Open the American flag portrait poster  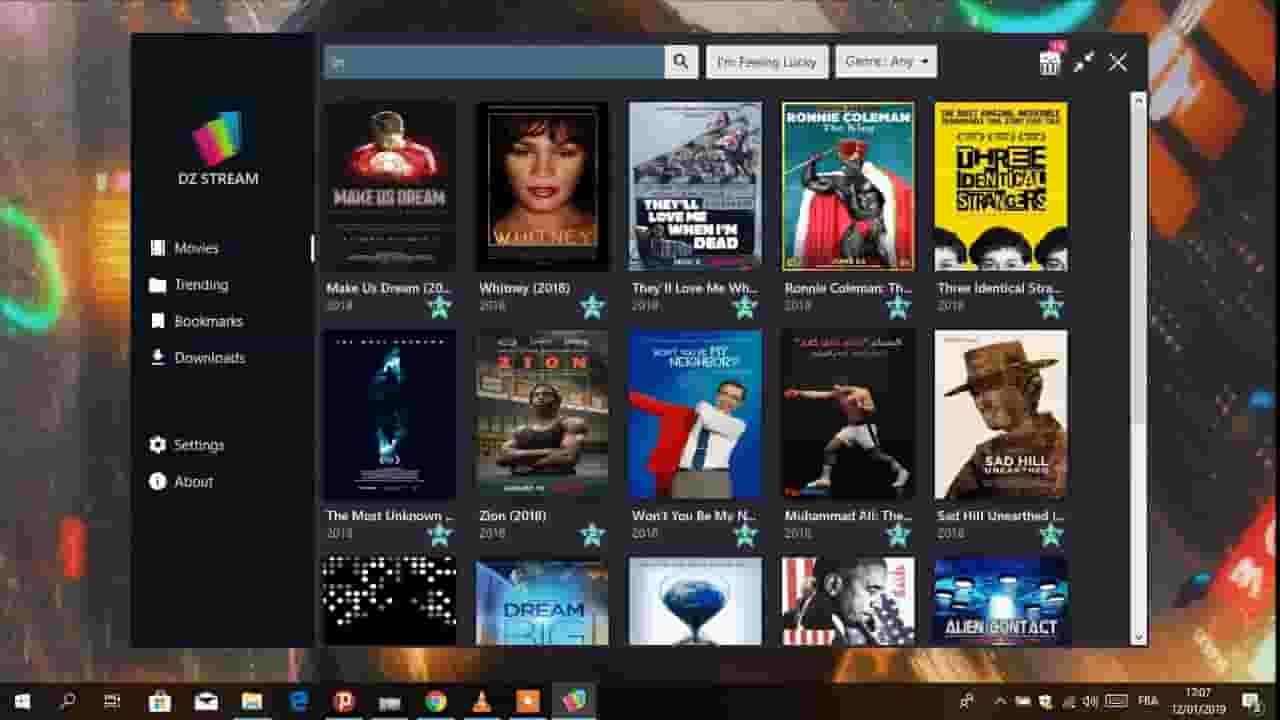click(x=848, y=602)
